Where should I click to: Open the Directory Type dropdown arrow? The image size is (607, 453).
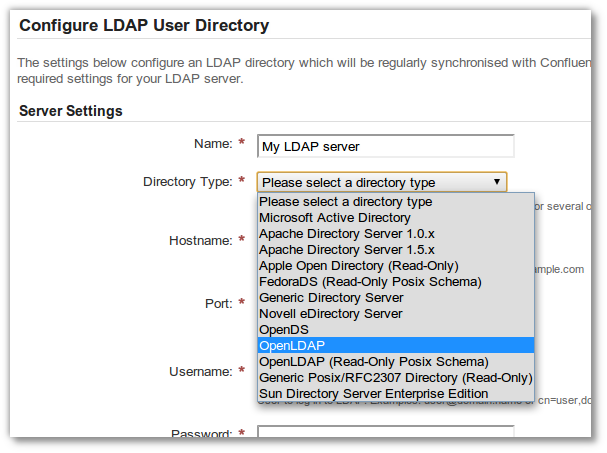pos(496,182)
